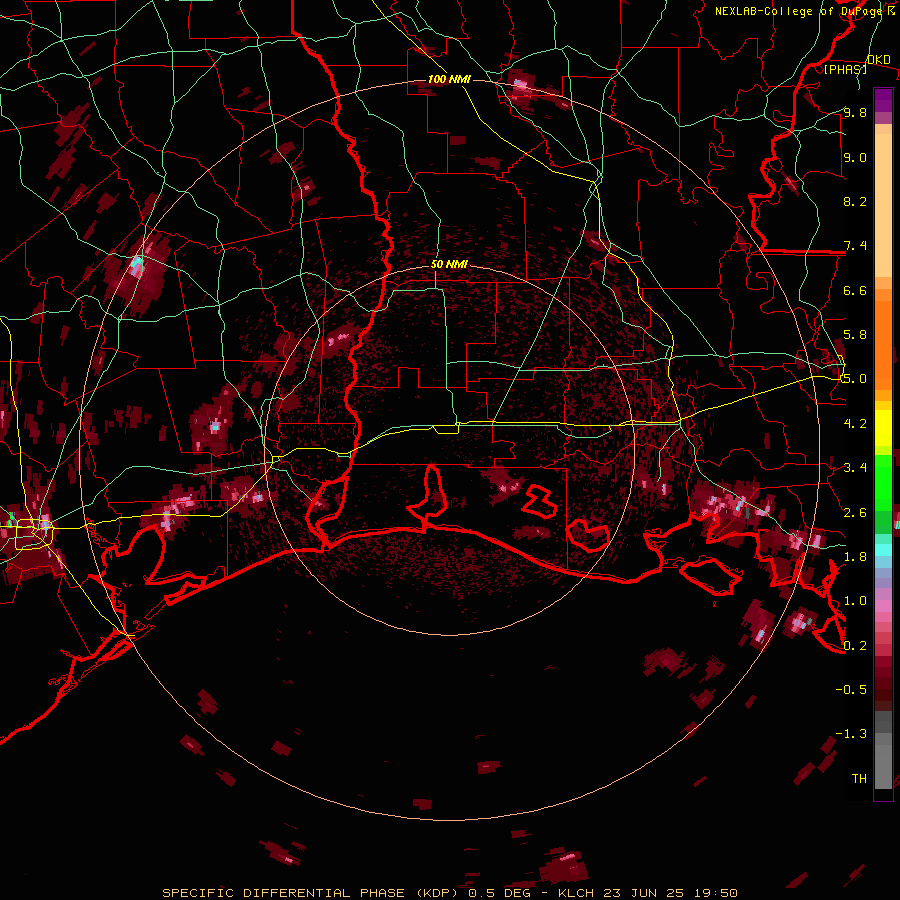900x900 pixels.
Task: Click the "[PHAS]" label above the color bar
Action: [x=845, y=69]
